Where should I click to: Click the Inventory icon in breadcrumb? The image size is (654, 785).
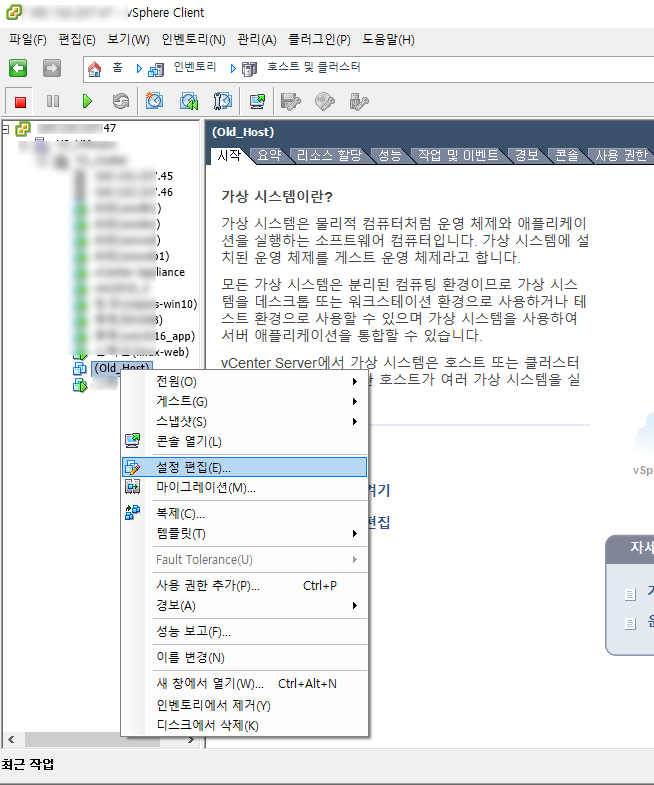tap(156, 70)
